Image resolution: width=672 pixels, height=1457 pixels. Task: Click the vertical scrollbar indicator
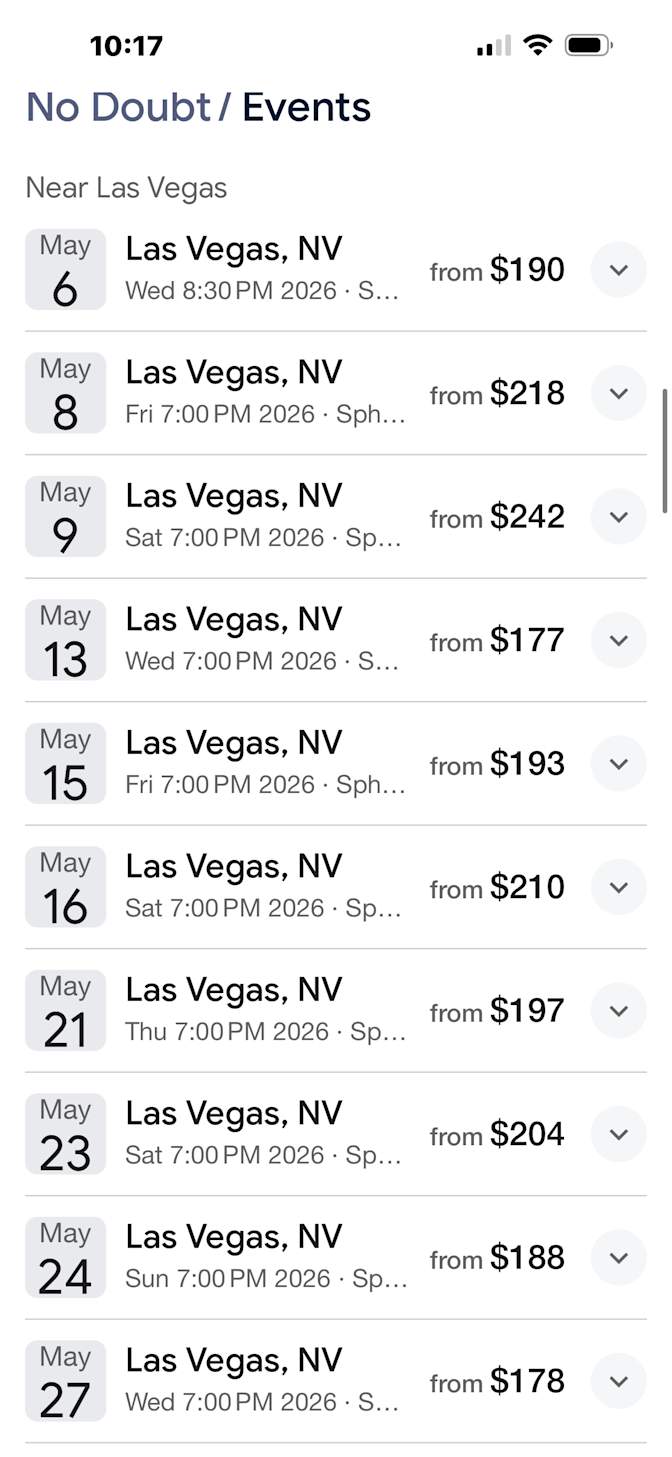[665, 450]
